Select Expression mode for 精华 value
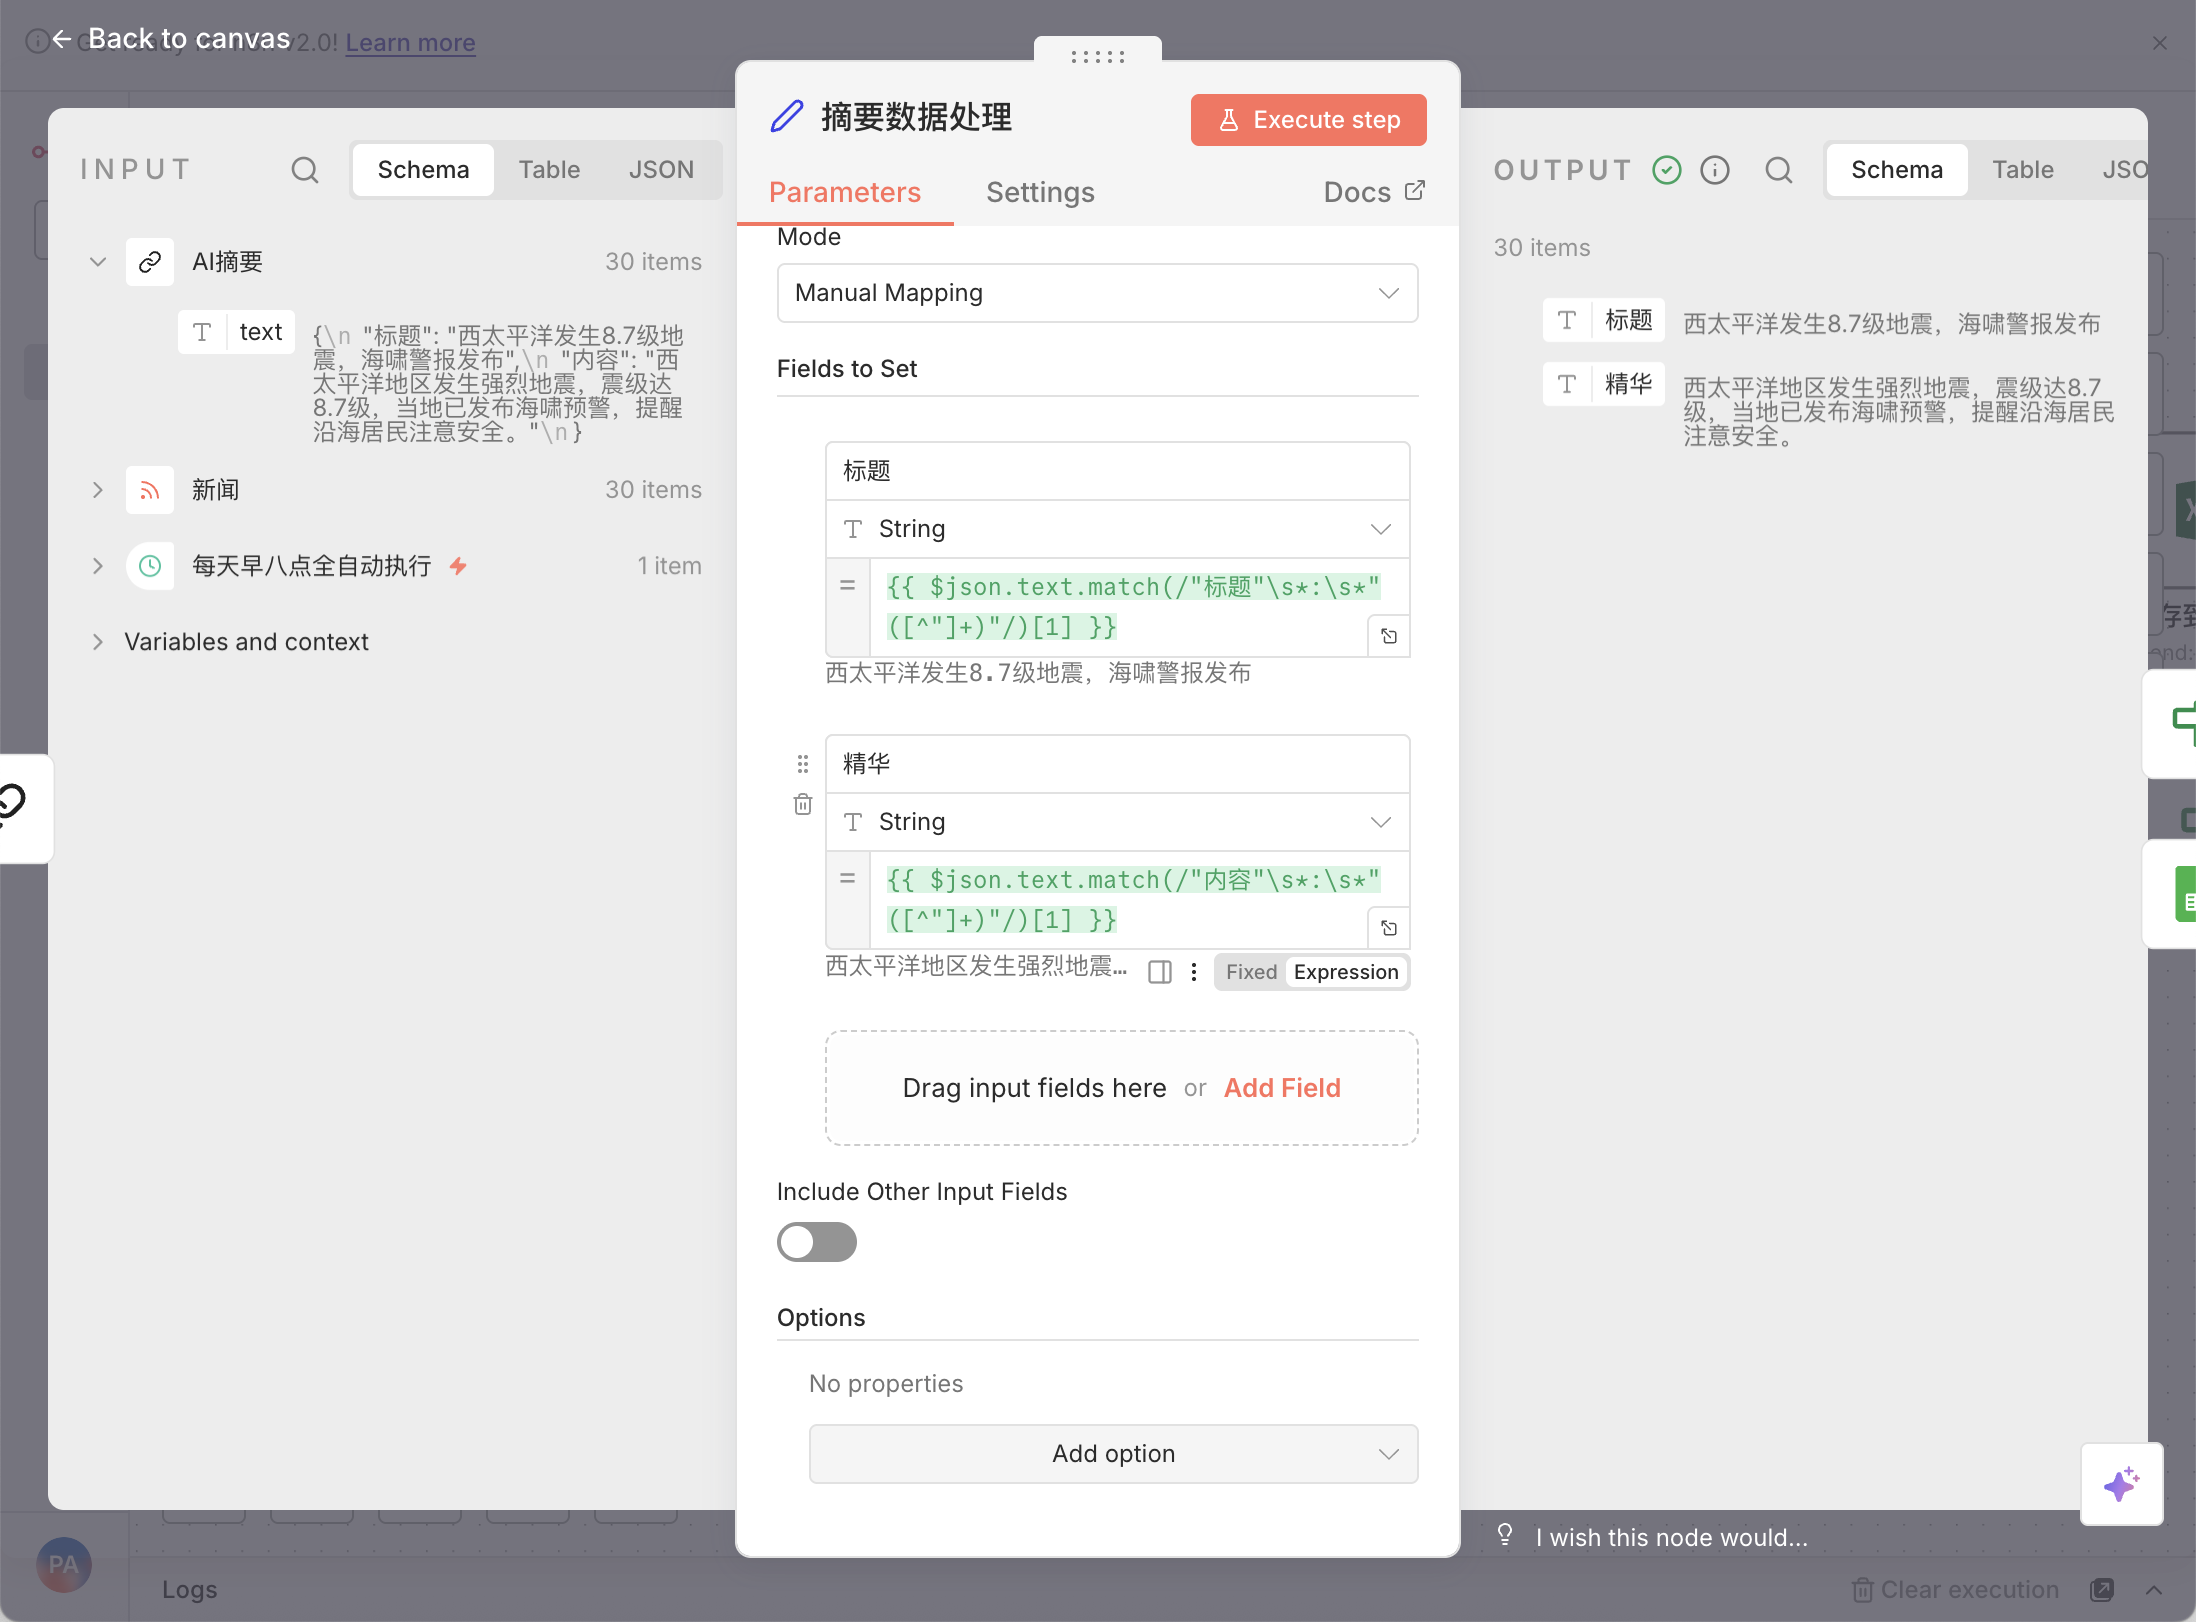 click(1345, 972)
